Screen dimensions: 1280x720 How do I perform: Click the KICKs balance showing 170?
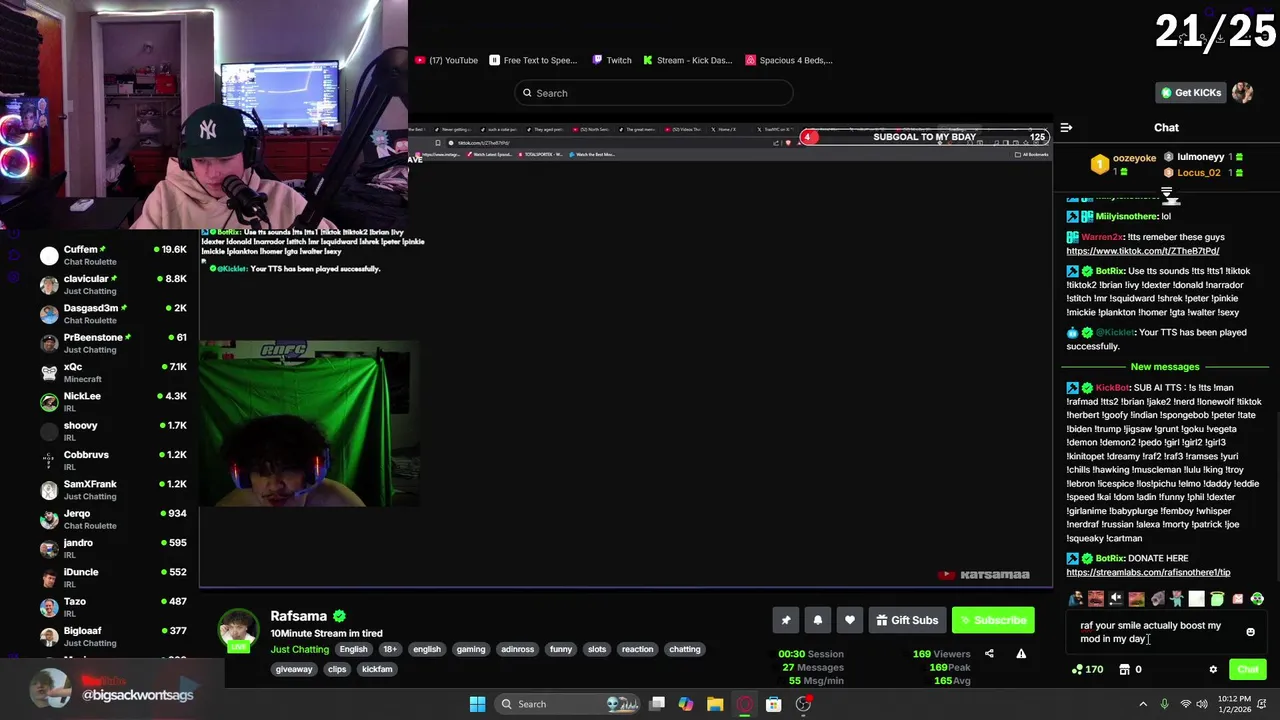pyautogui.click(x=1087, y=670)
